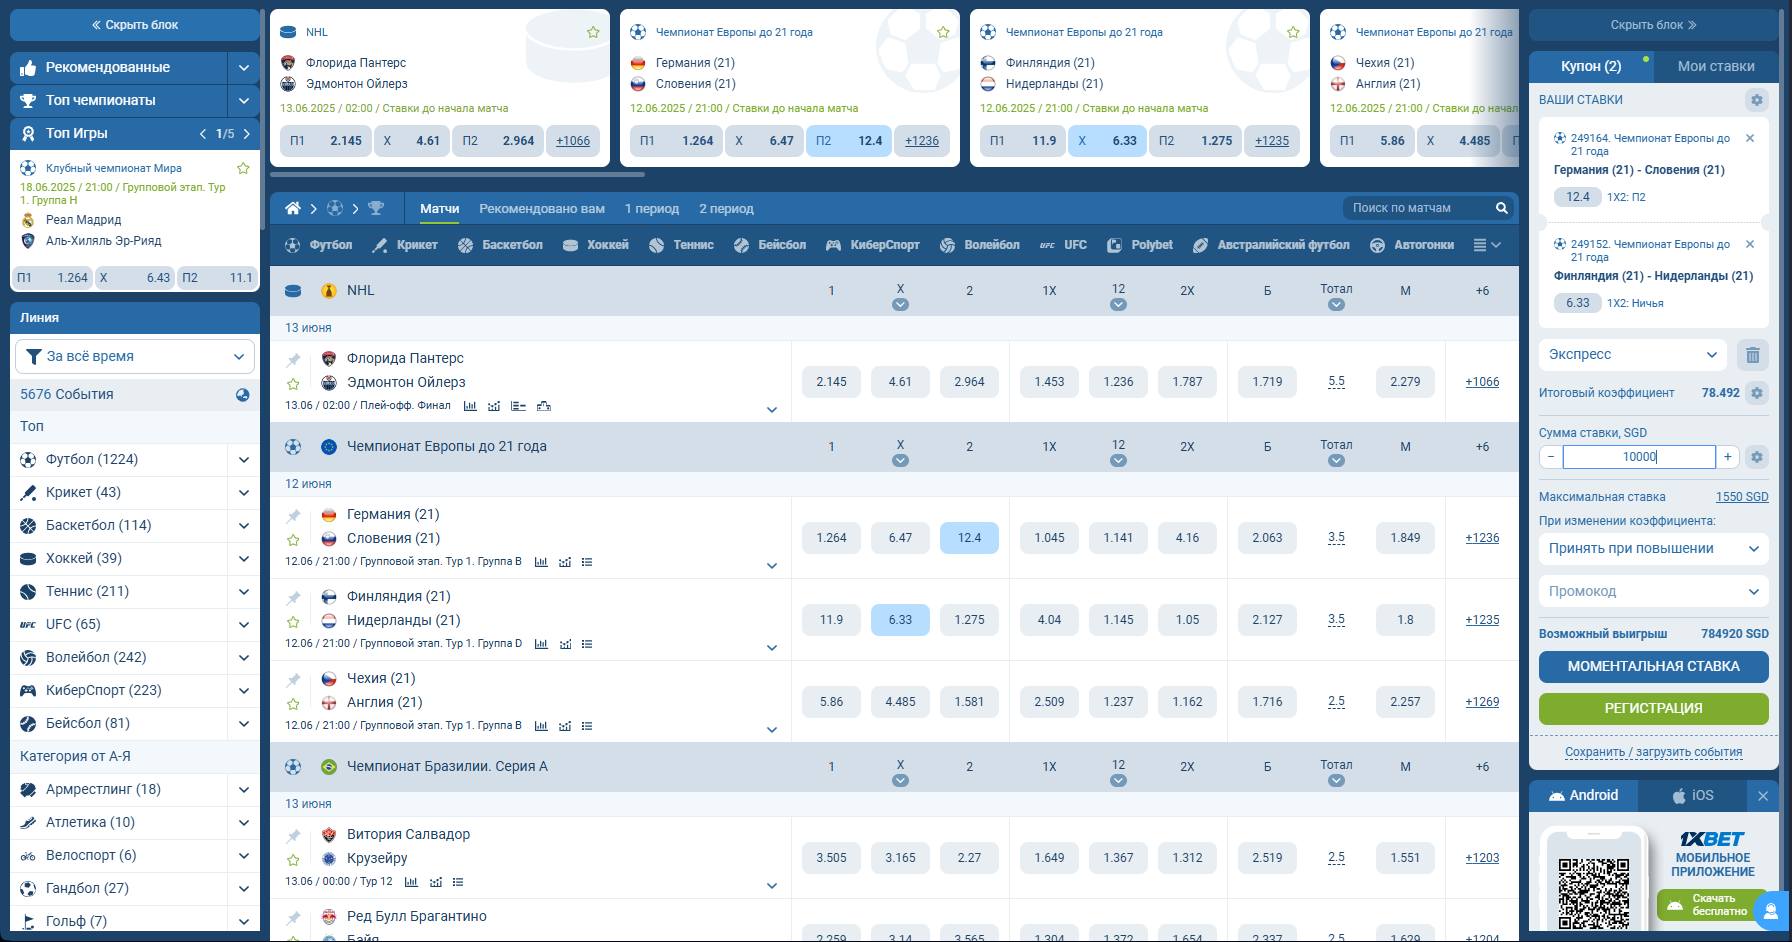
Task: Click the home icon in breadcrumb bar
Action: (292, 208)
